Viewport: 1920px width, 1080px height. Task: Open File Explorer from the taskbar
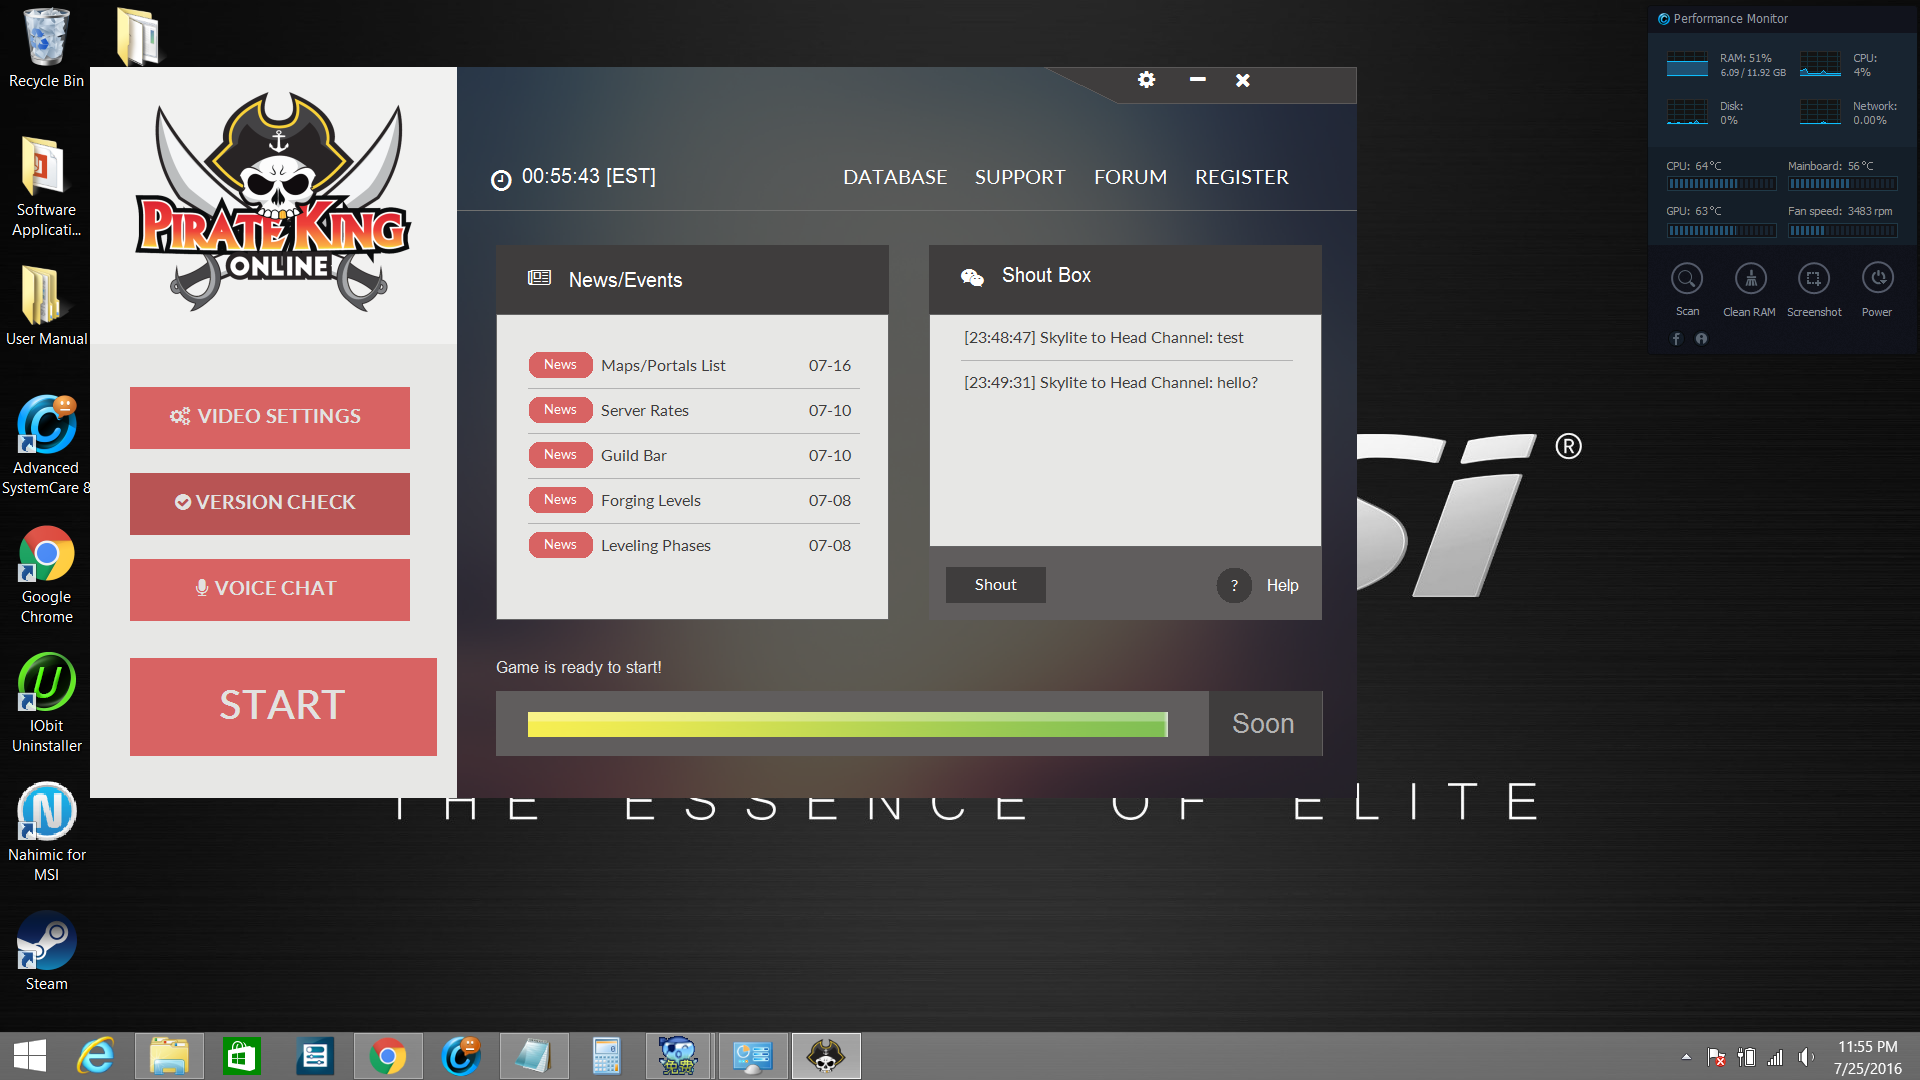pos(169,1056)
